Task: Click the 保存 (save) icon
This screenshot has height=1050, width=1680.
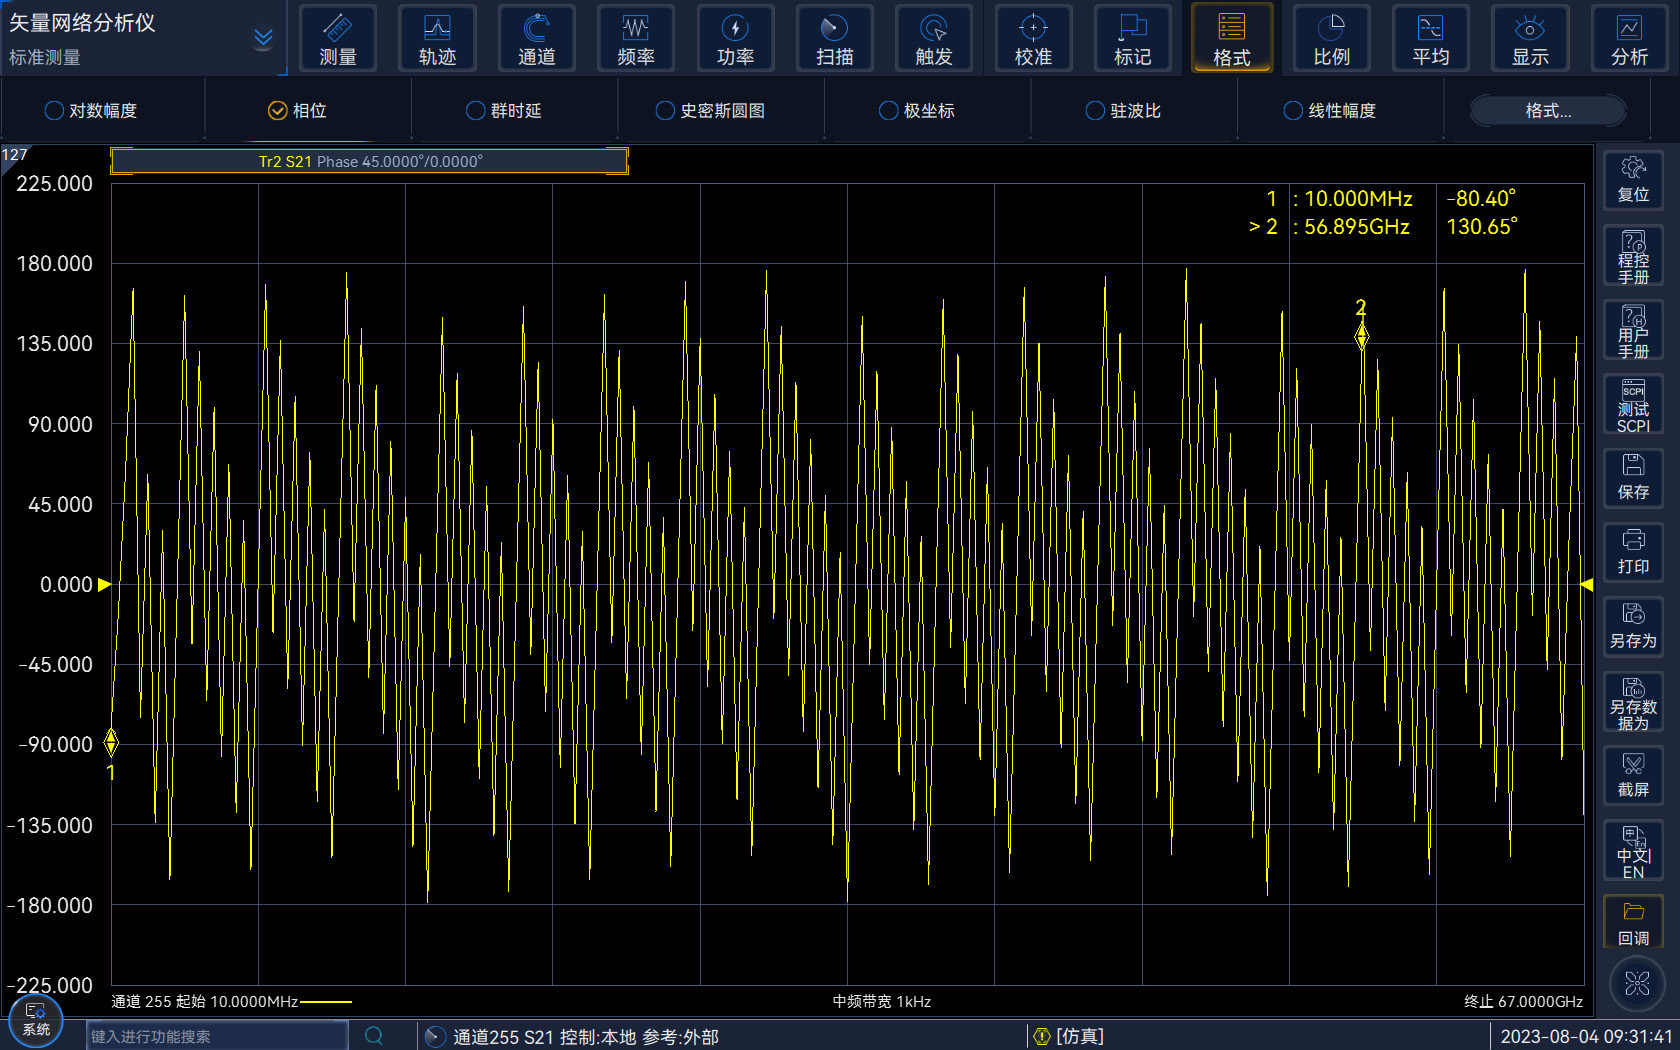Action: [x=1633, y=477]
